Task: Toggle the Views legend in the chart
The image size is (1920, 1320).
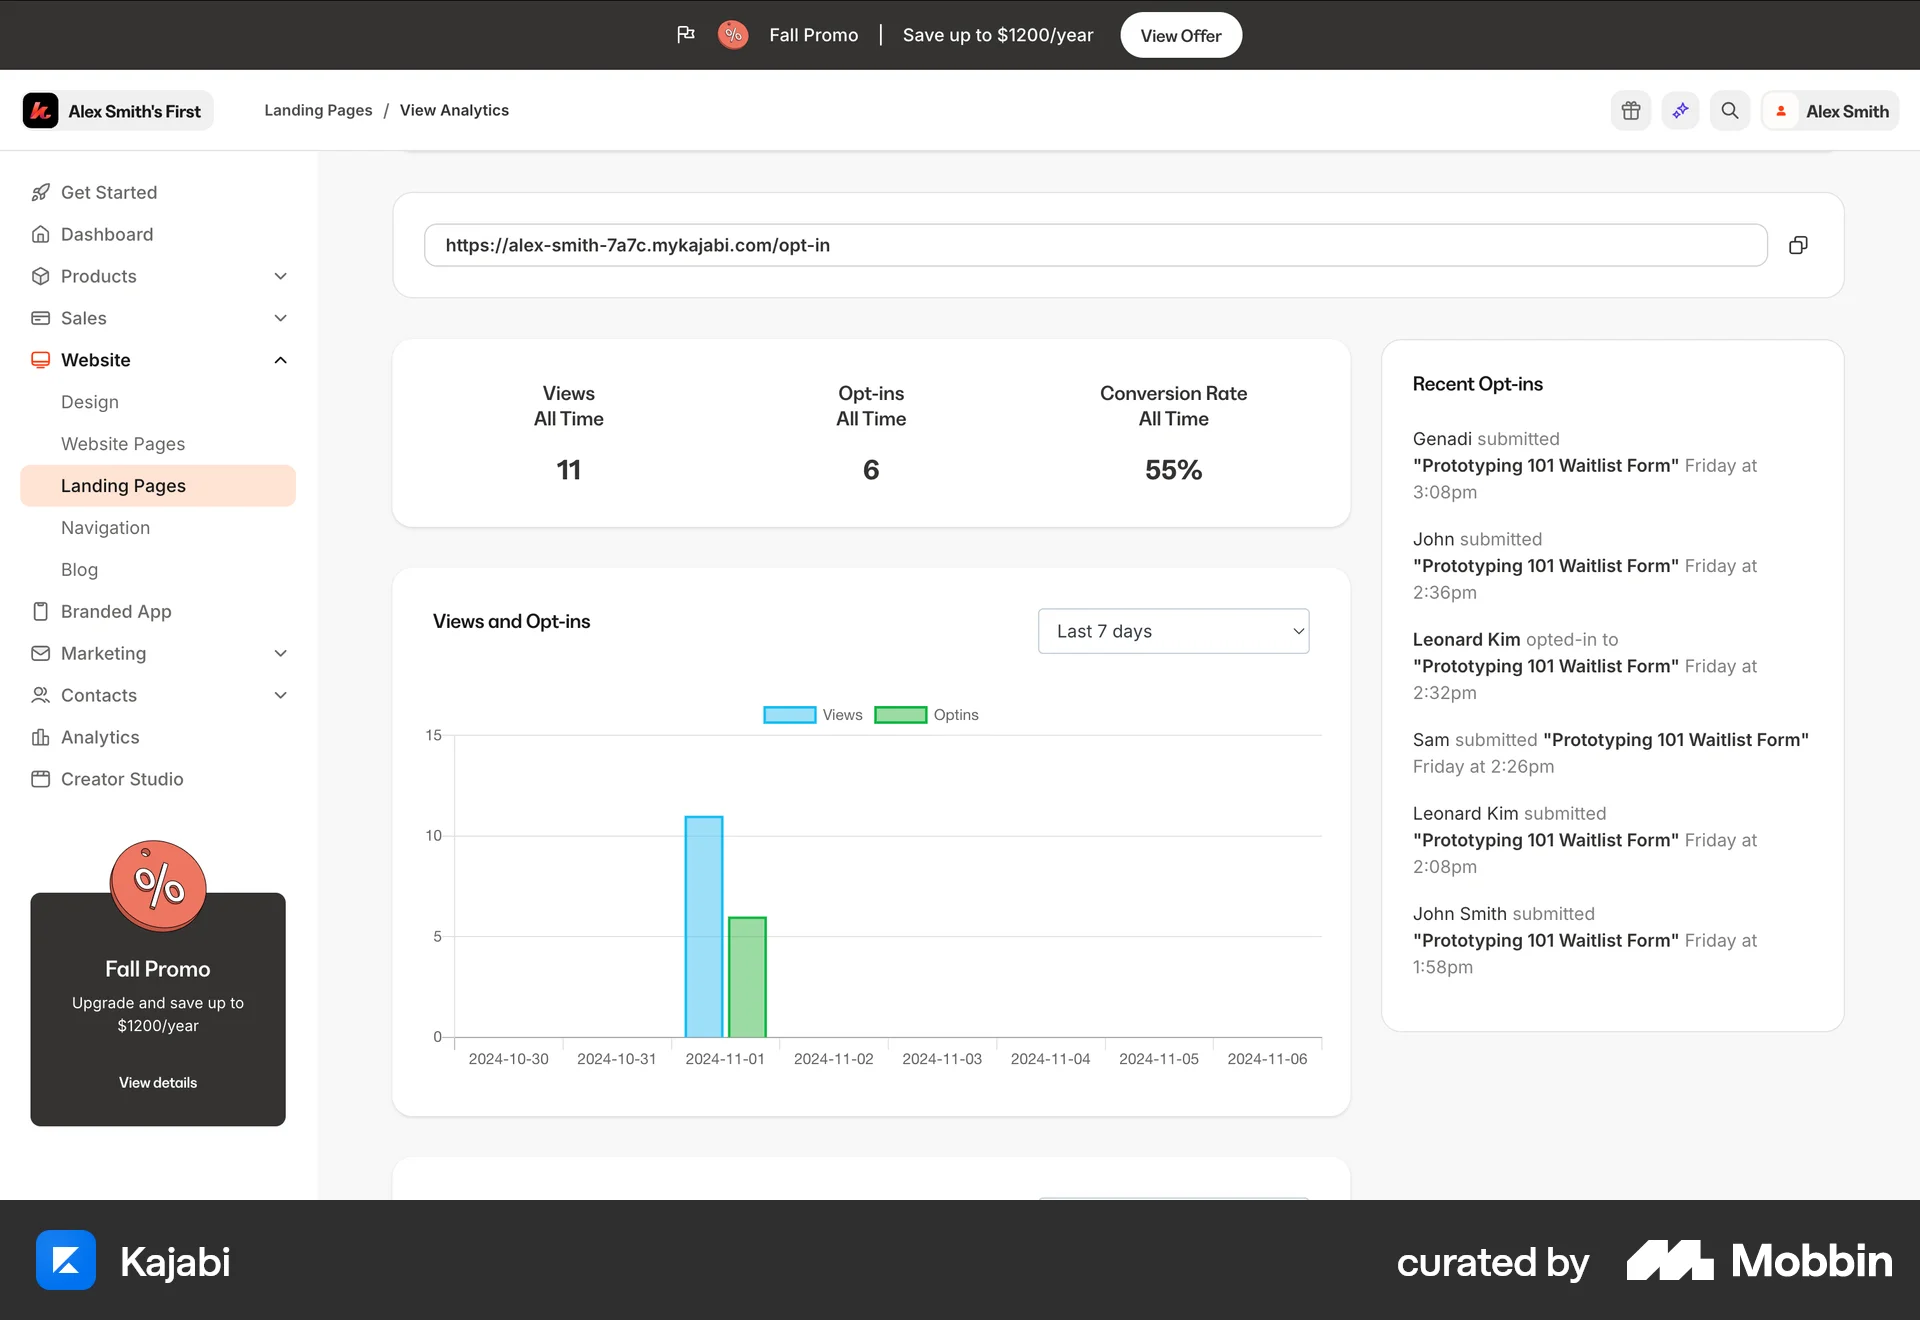Action: 817,714
